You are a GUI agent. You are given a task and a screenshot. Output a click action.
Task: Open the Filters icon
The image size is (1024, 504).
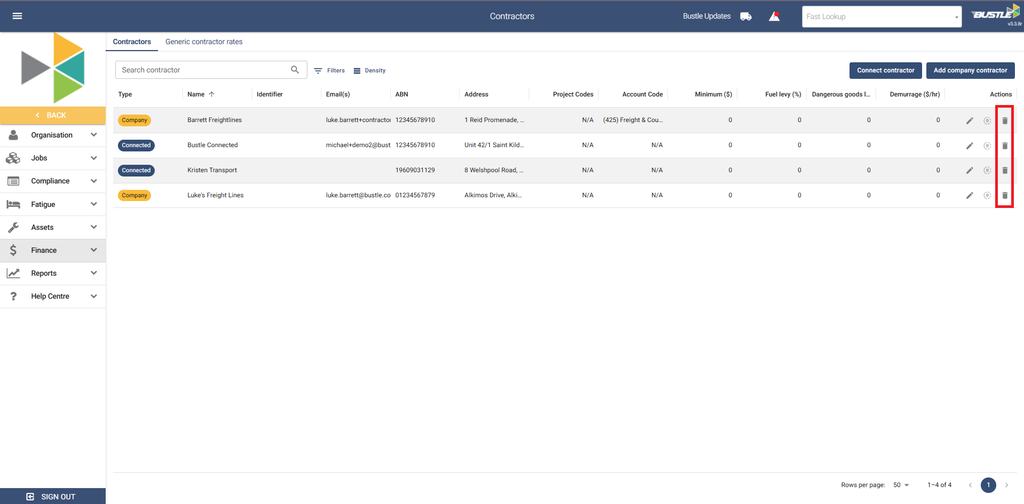click(x=319, y=71)
